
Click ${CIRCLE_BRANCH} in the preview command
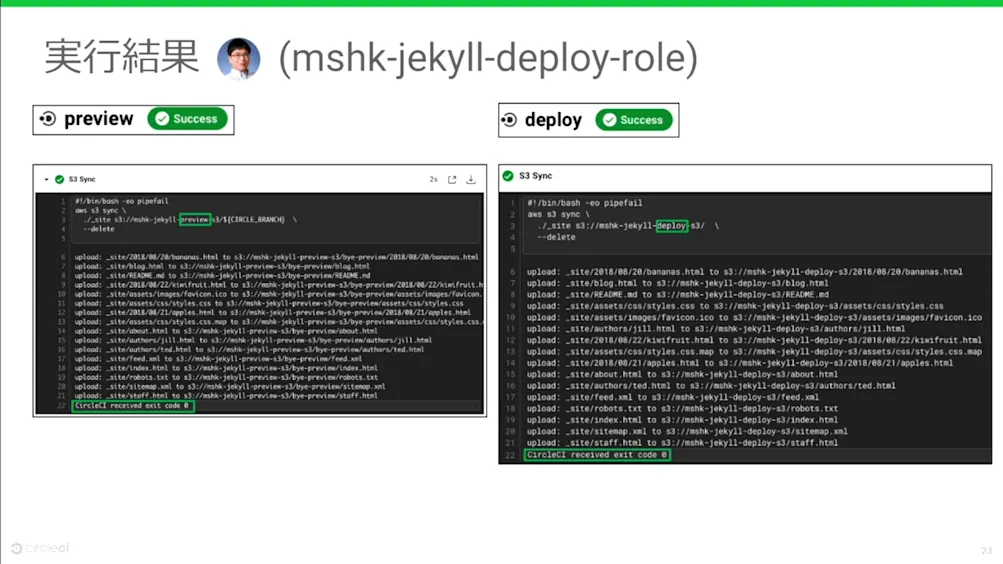pos(255,220)
